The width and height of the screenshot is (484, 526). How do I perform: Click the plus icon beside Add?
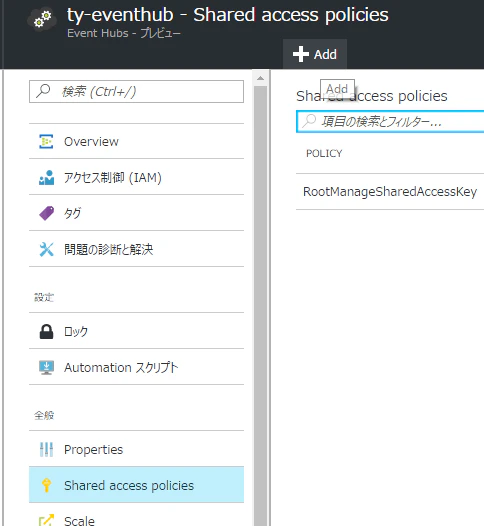[301, 54]
